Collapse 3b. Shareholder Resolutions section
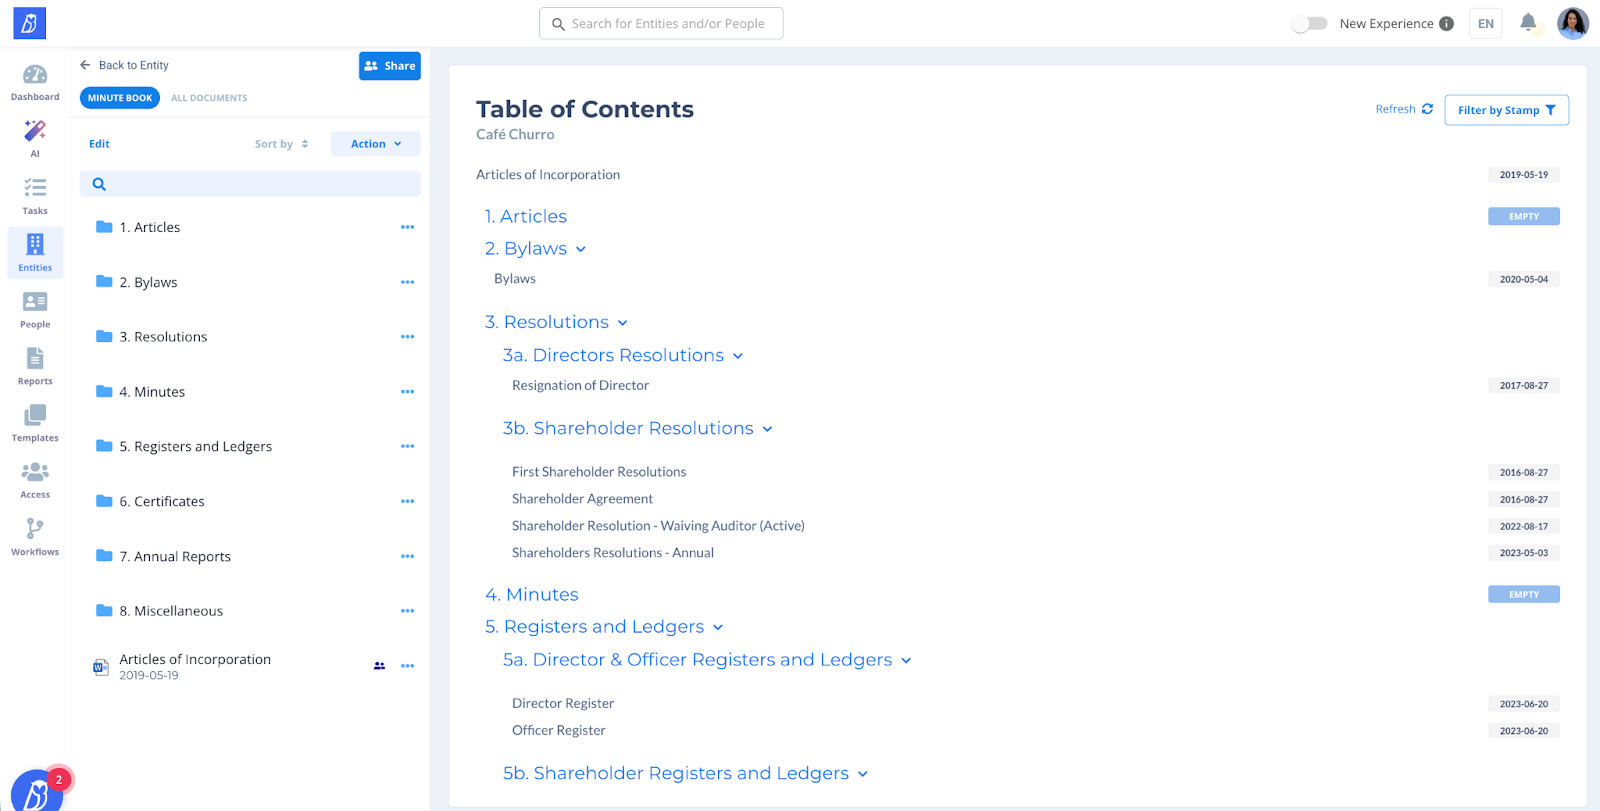1600x811 pixels. 767,429
